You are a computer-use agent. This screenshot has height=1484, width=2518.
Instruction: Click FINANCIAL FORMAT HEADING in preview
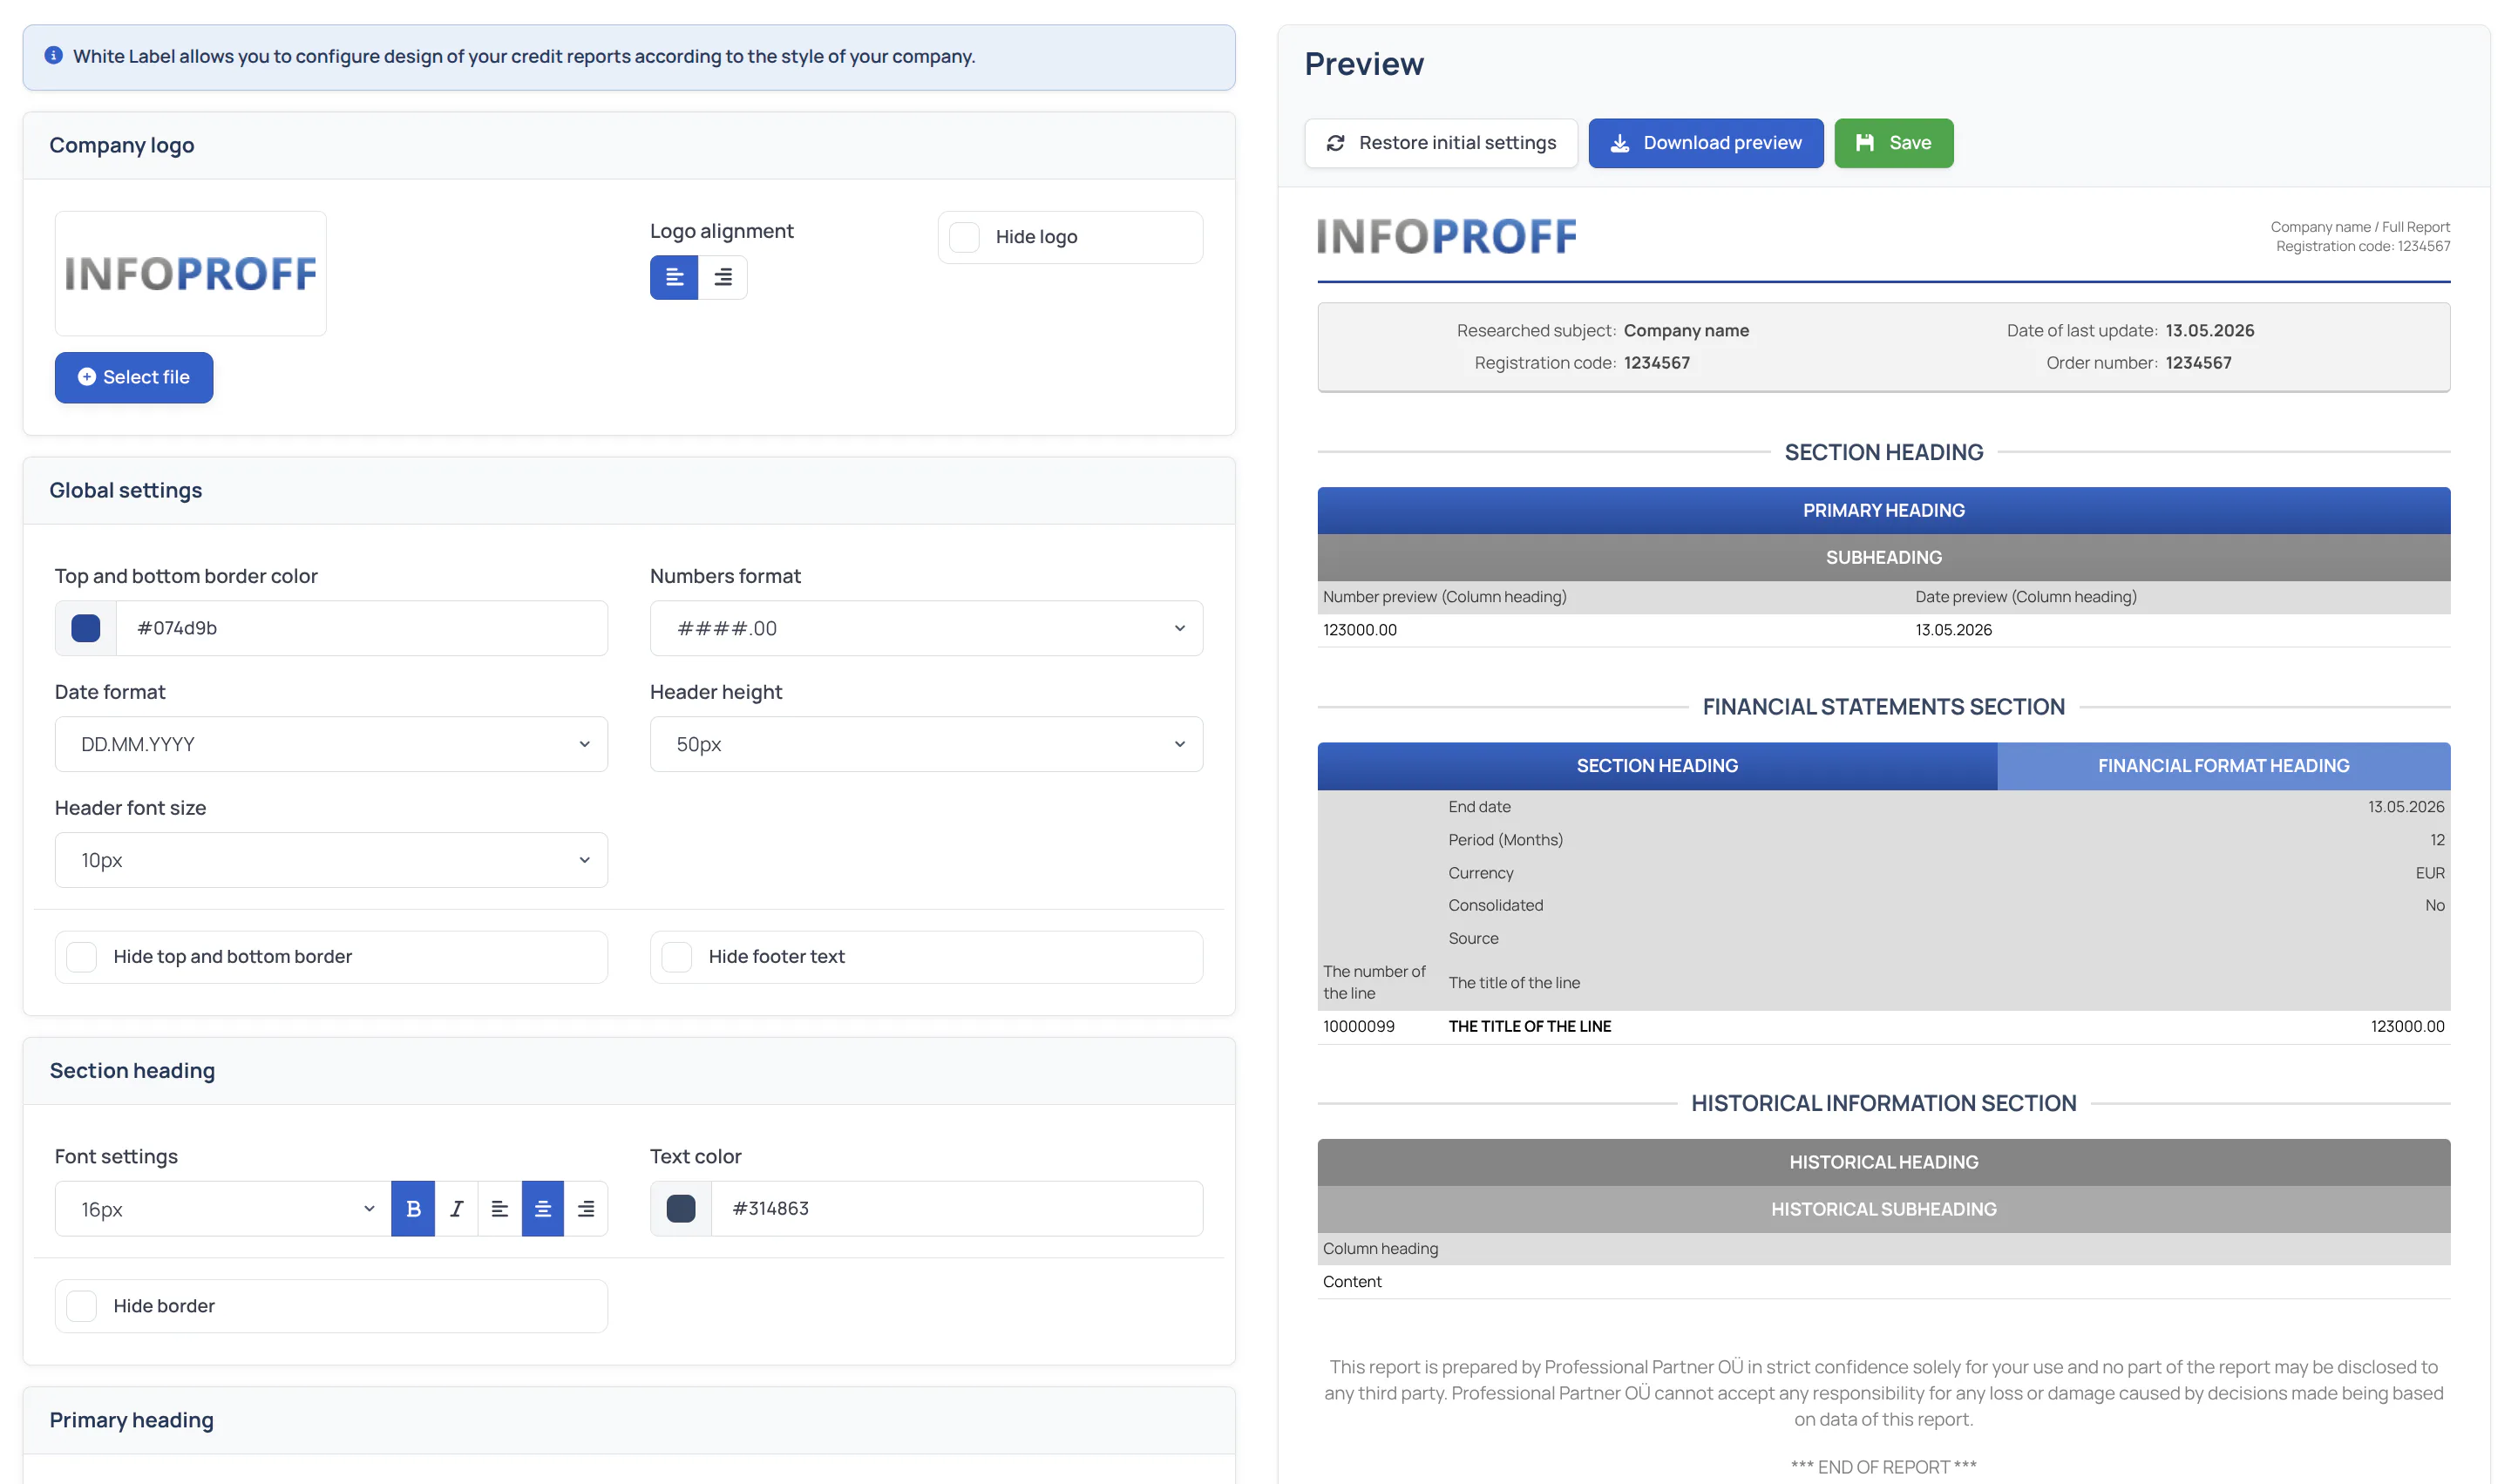coord(2223,766)
